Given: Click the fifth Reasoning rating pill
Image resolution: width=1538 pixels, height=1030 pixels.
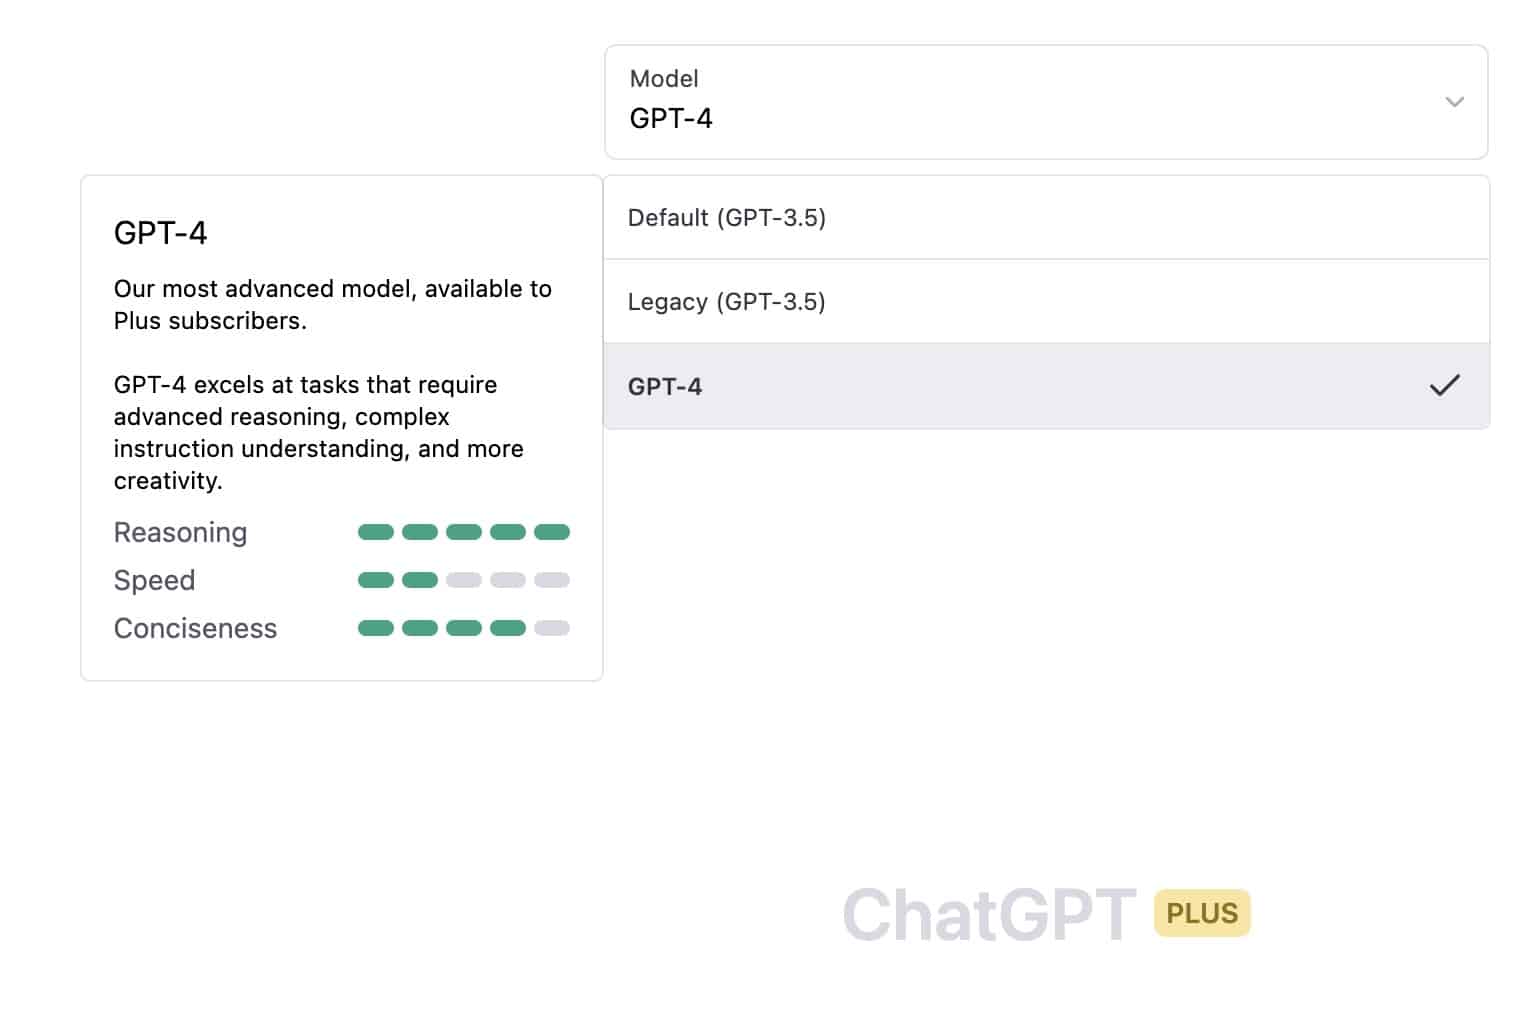Looking at the screenshot, I should (552, 531).
